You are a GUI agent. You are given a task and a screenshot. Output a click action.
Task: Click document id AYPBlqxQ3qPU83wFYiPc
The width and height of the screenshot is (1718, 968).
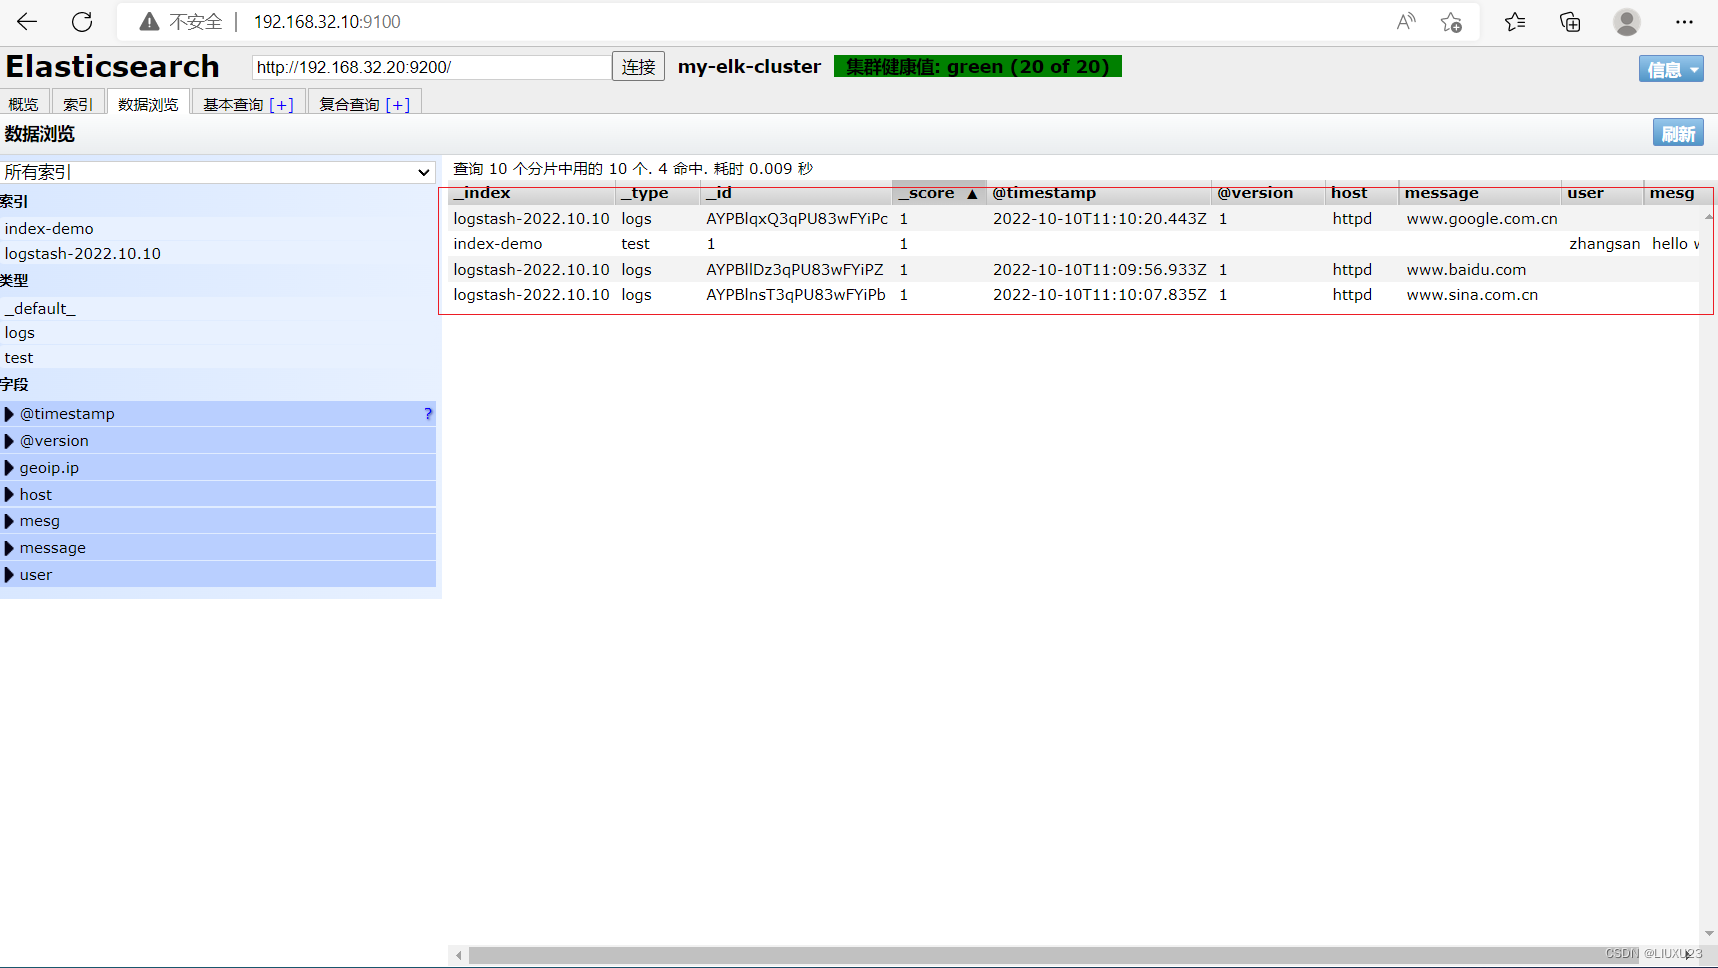tap(796, 219)
